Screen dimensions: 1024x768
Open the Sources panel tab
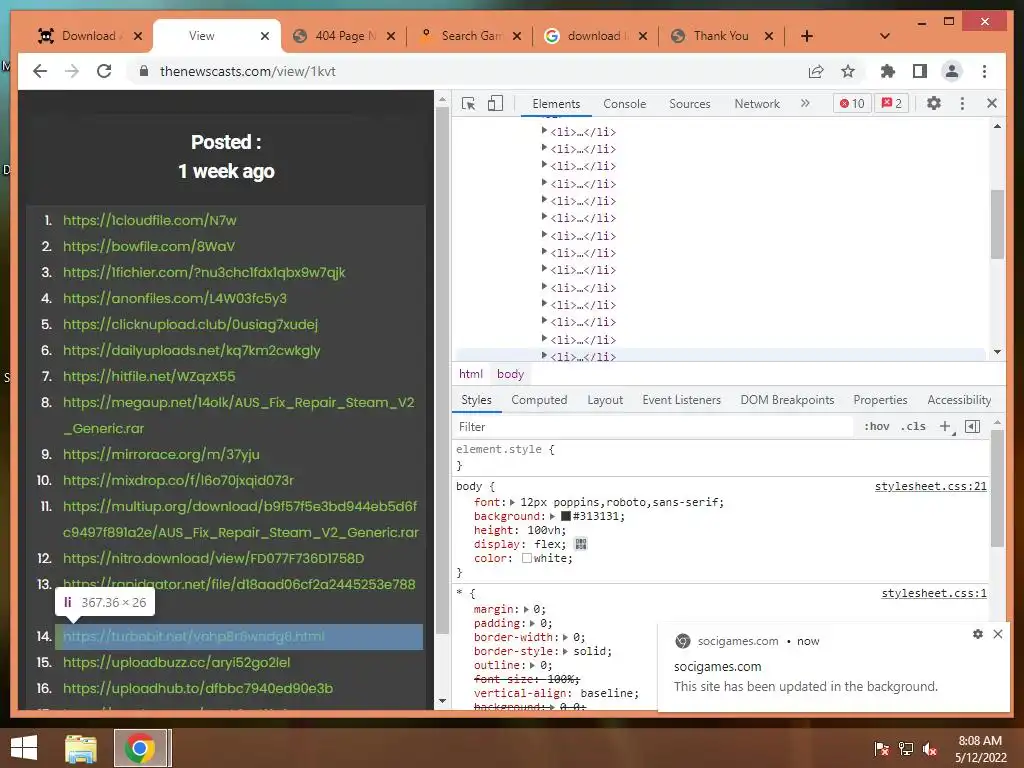click(x=690, y=104)
